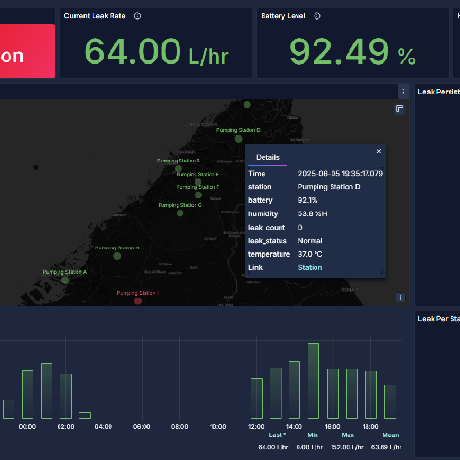
Task: Click the small bar before 04:00
Action: click(85, 415)
